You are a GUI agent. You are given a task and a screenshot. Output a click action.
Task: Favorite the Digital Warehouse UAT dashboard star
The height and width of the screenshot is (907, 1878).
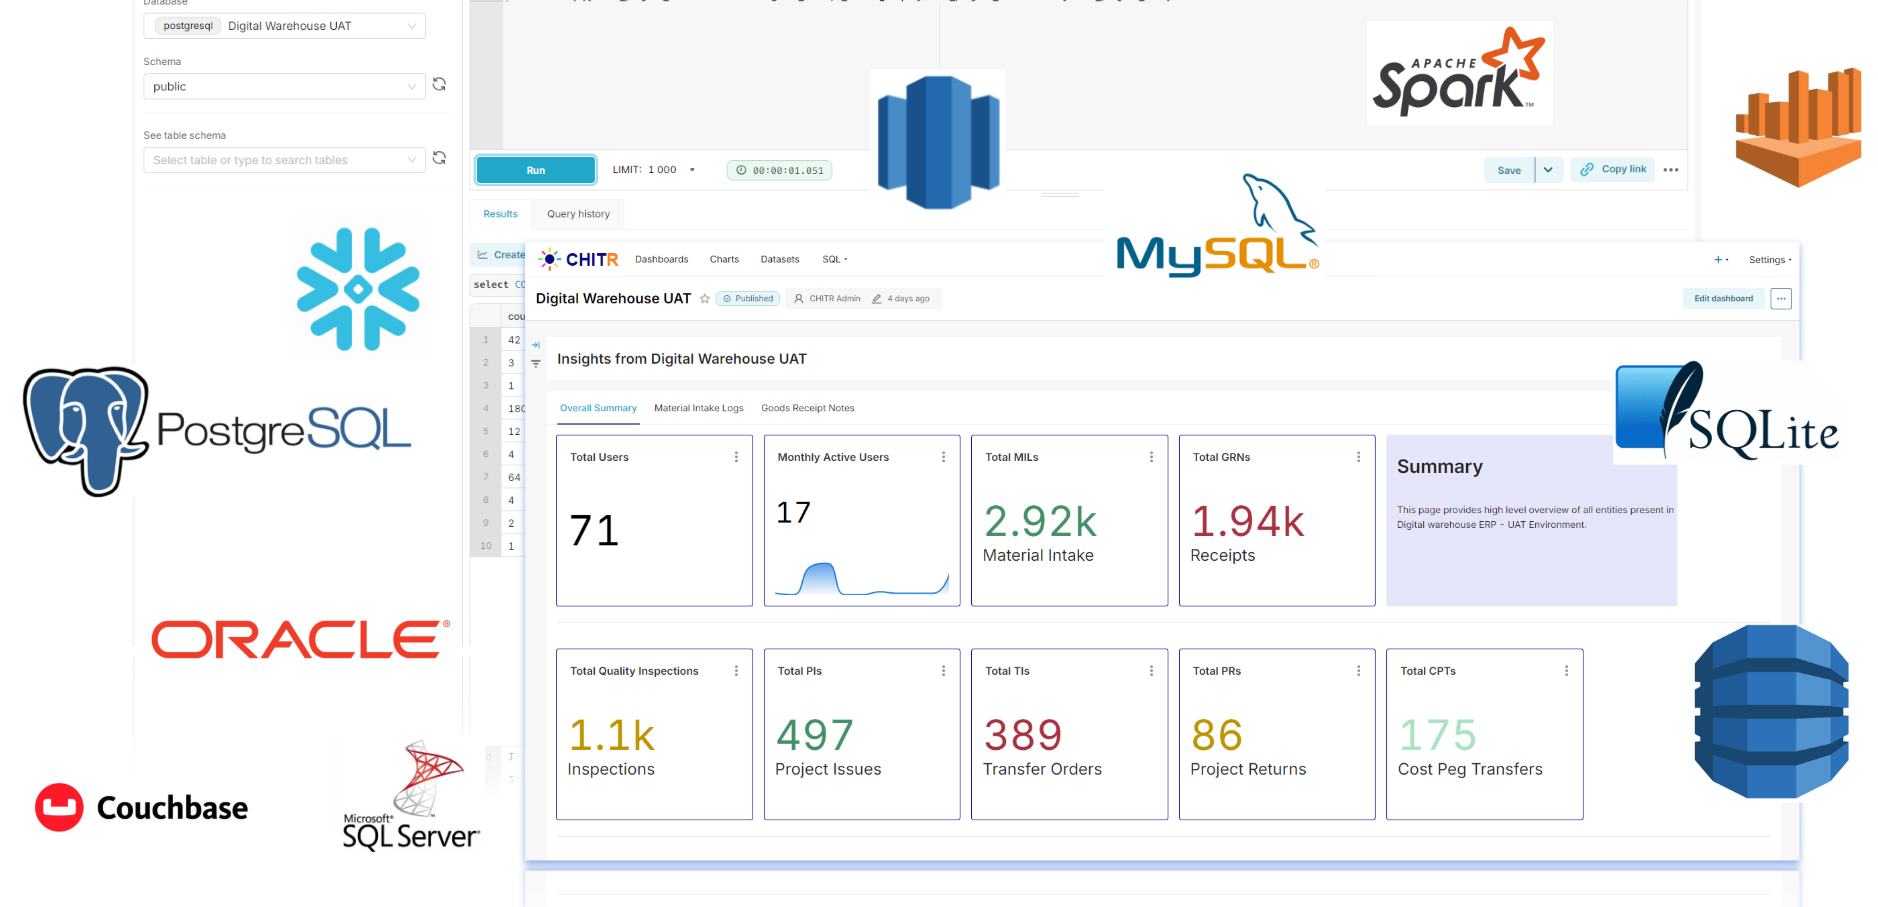pyautogui.click(x=705, y=299)
